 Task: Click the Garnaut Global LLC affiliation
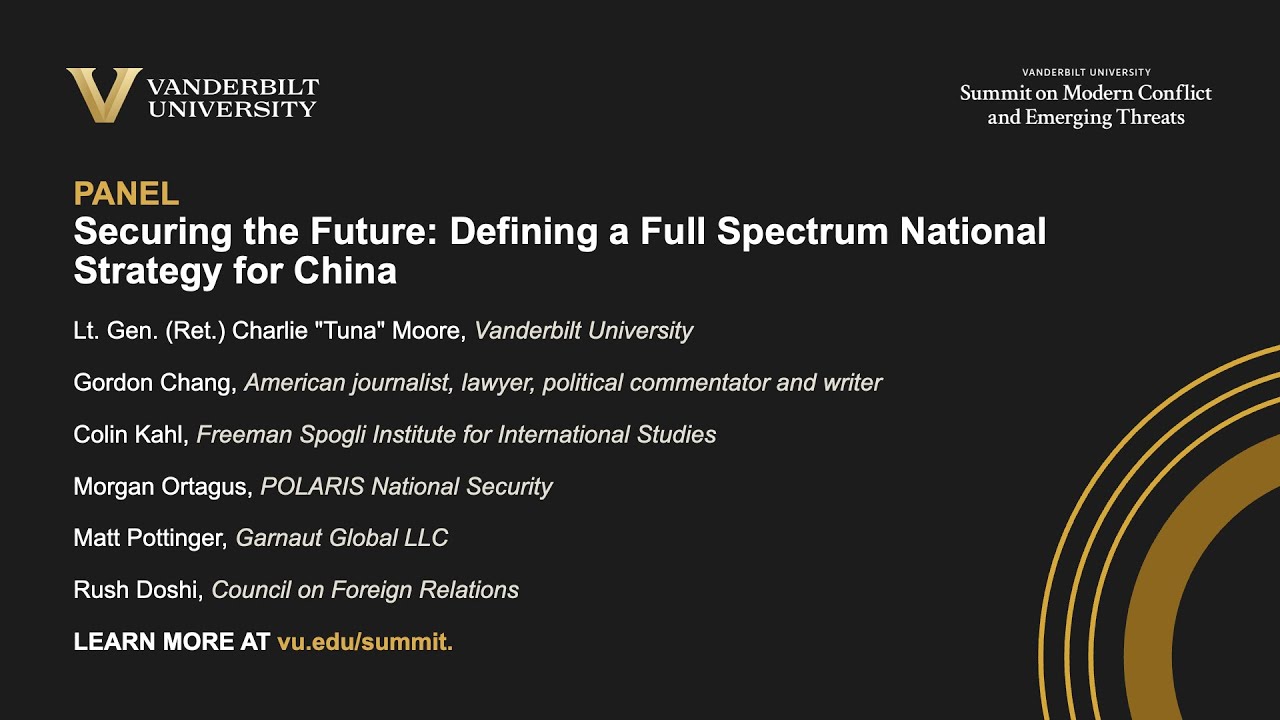[x=342, y=538]
